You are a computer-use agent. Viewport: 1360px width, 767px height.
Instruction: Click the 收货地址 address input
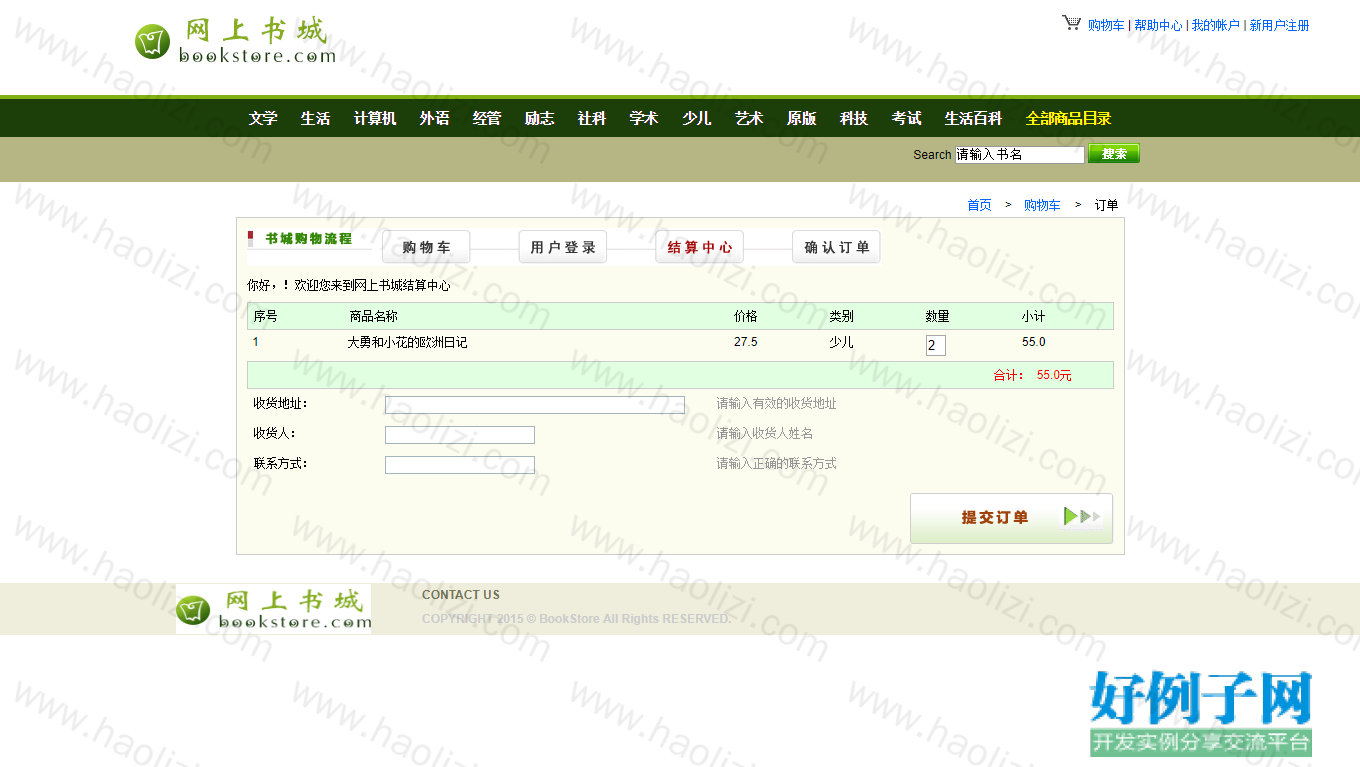[535, 405]
